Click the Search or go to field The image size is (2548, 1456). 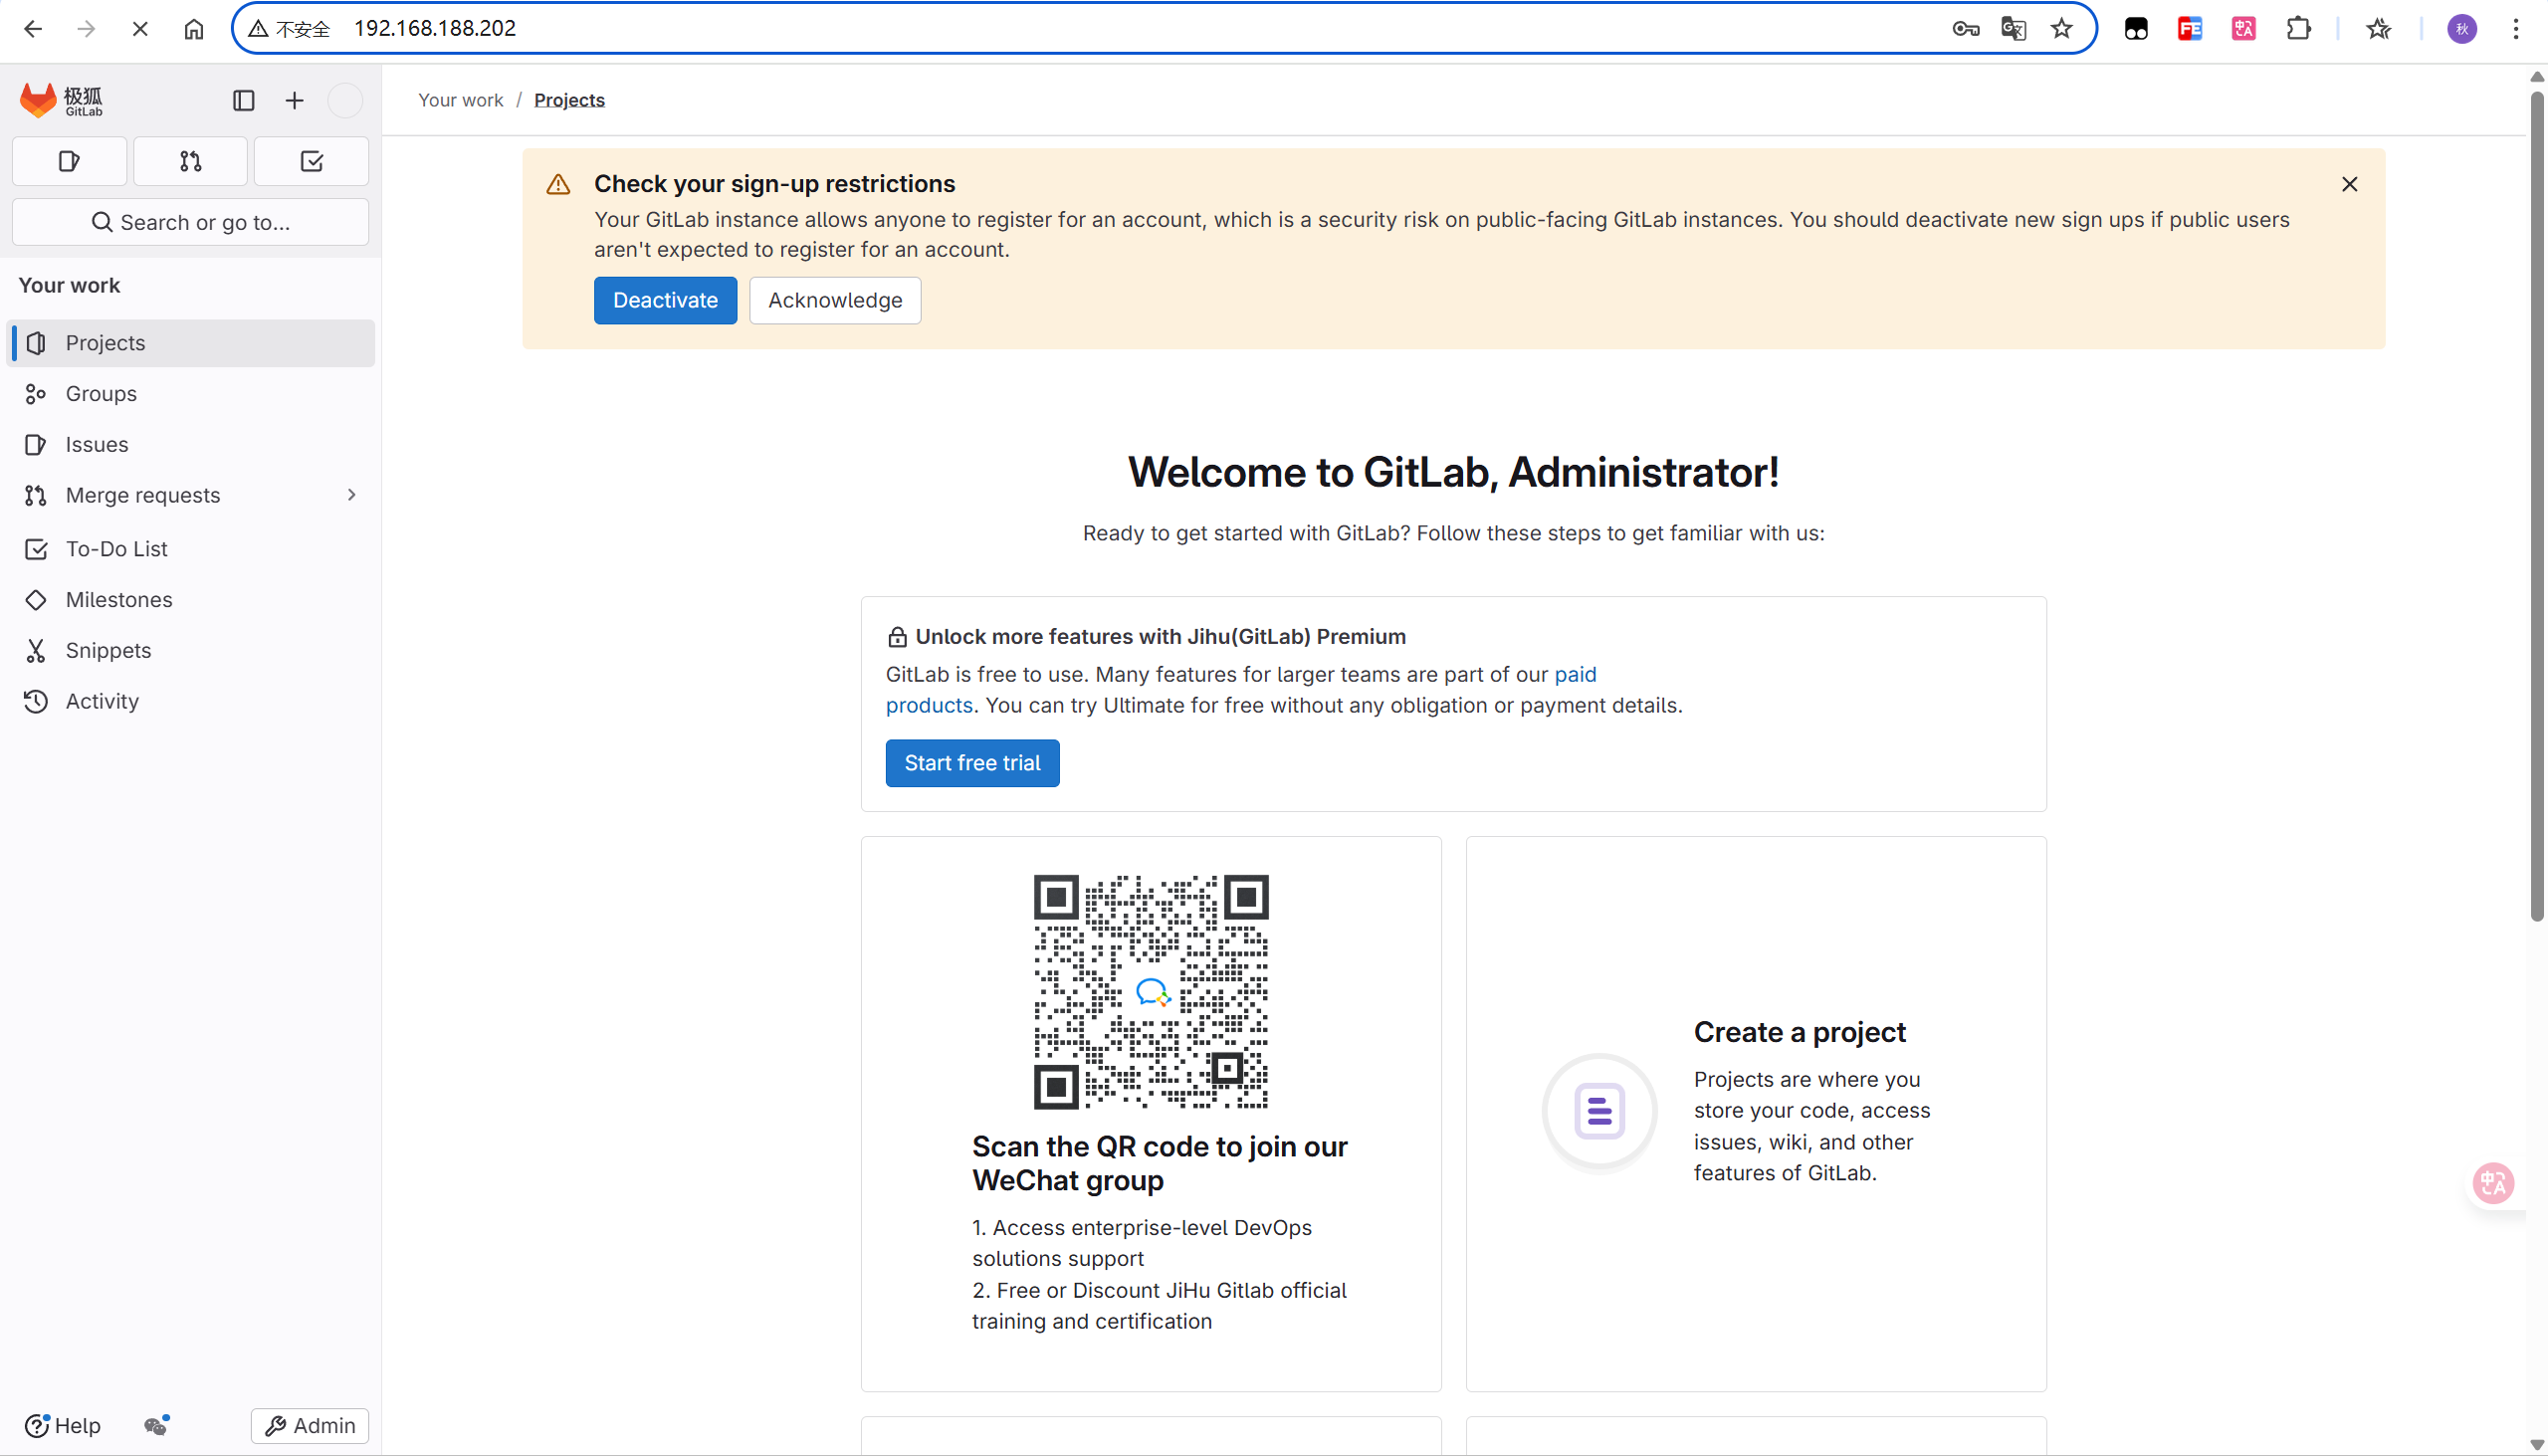click(190, 222)
